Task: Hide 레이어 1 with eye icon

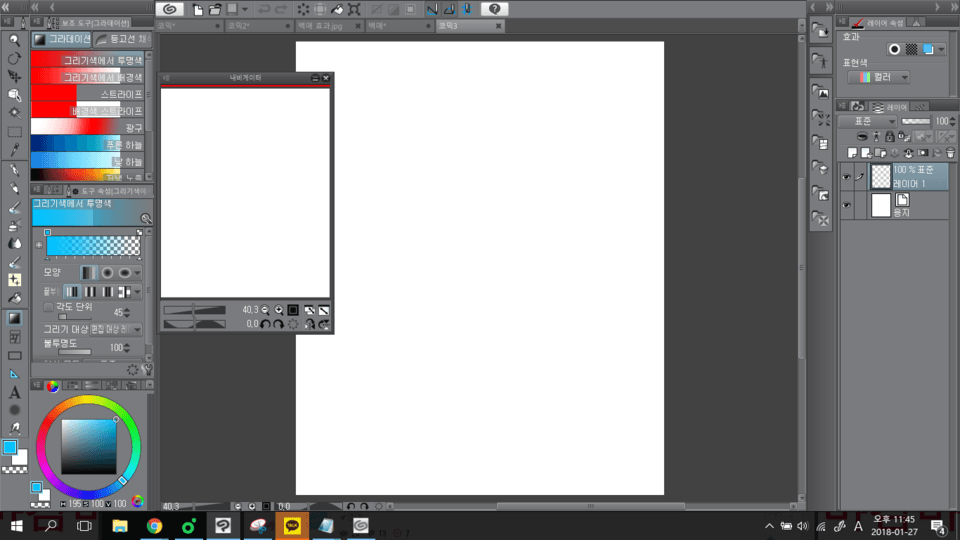Action: coord(846,177)
